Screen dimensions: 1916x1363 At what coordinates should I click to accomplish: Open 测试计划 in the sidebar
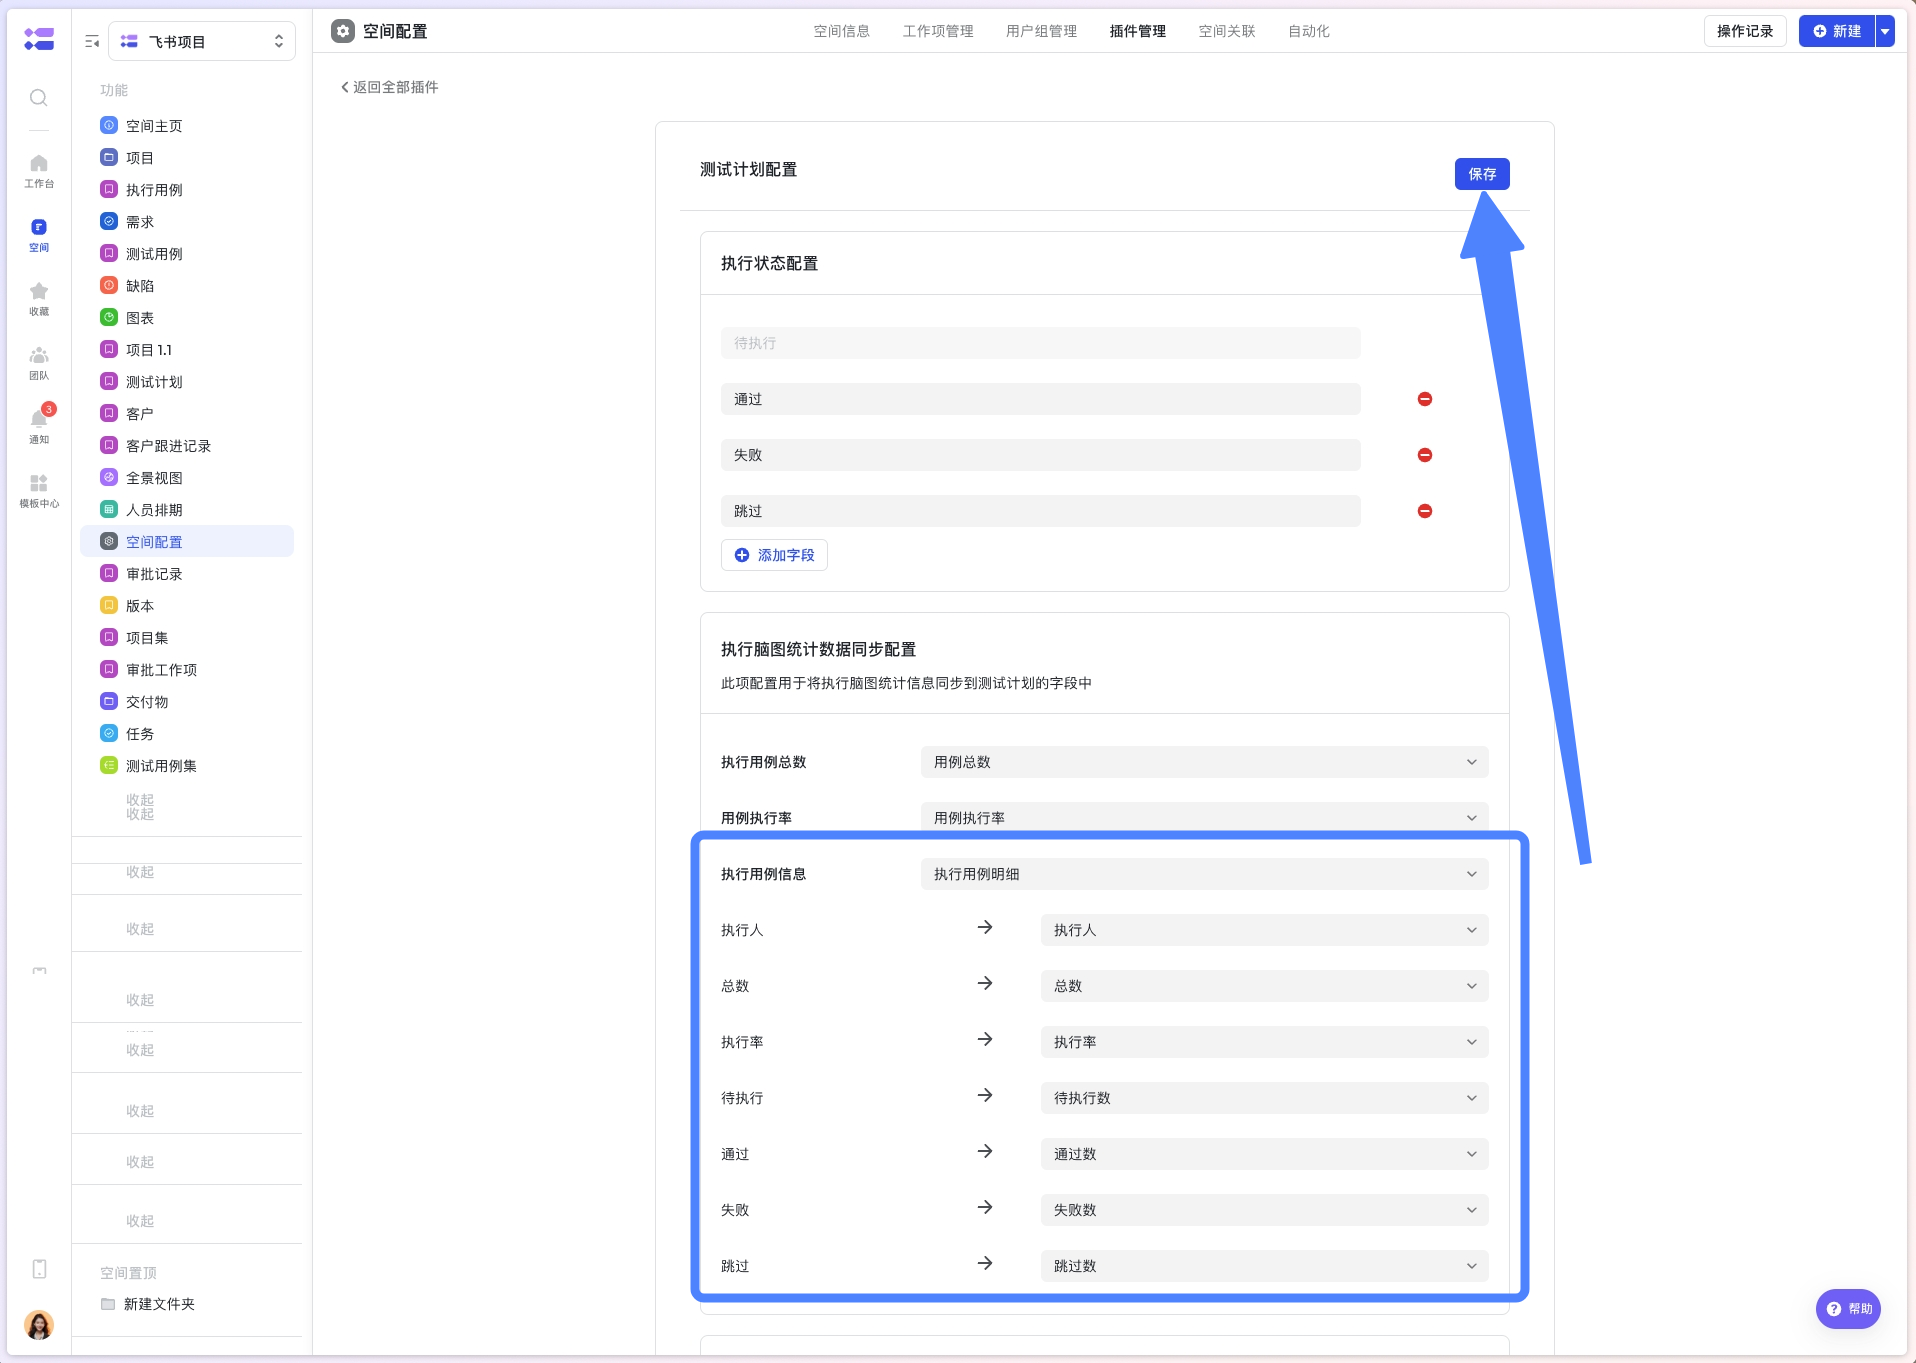[187, 382]
